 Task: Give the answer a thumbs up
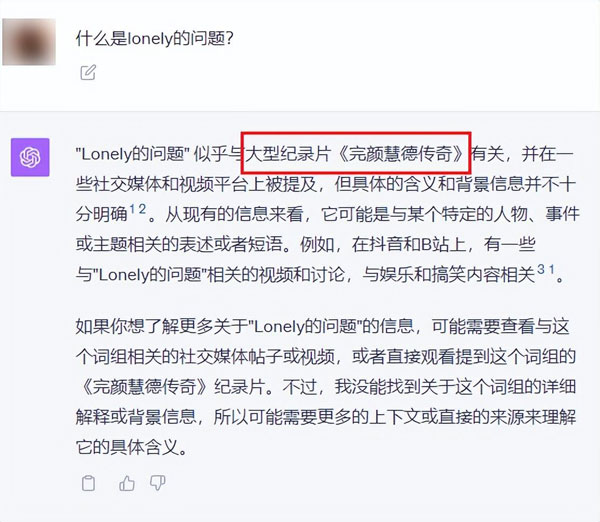click(x=127, y=483)
